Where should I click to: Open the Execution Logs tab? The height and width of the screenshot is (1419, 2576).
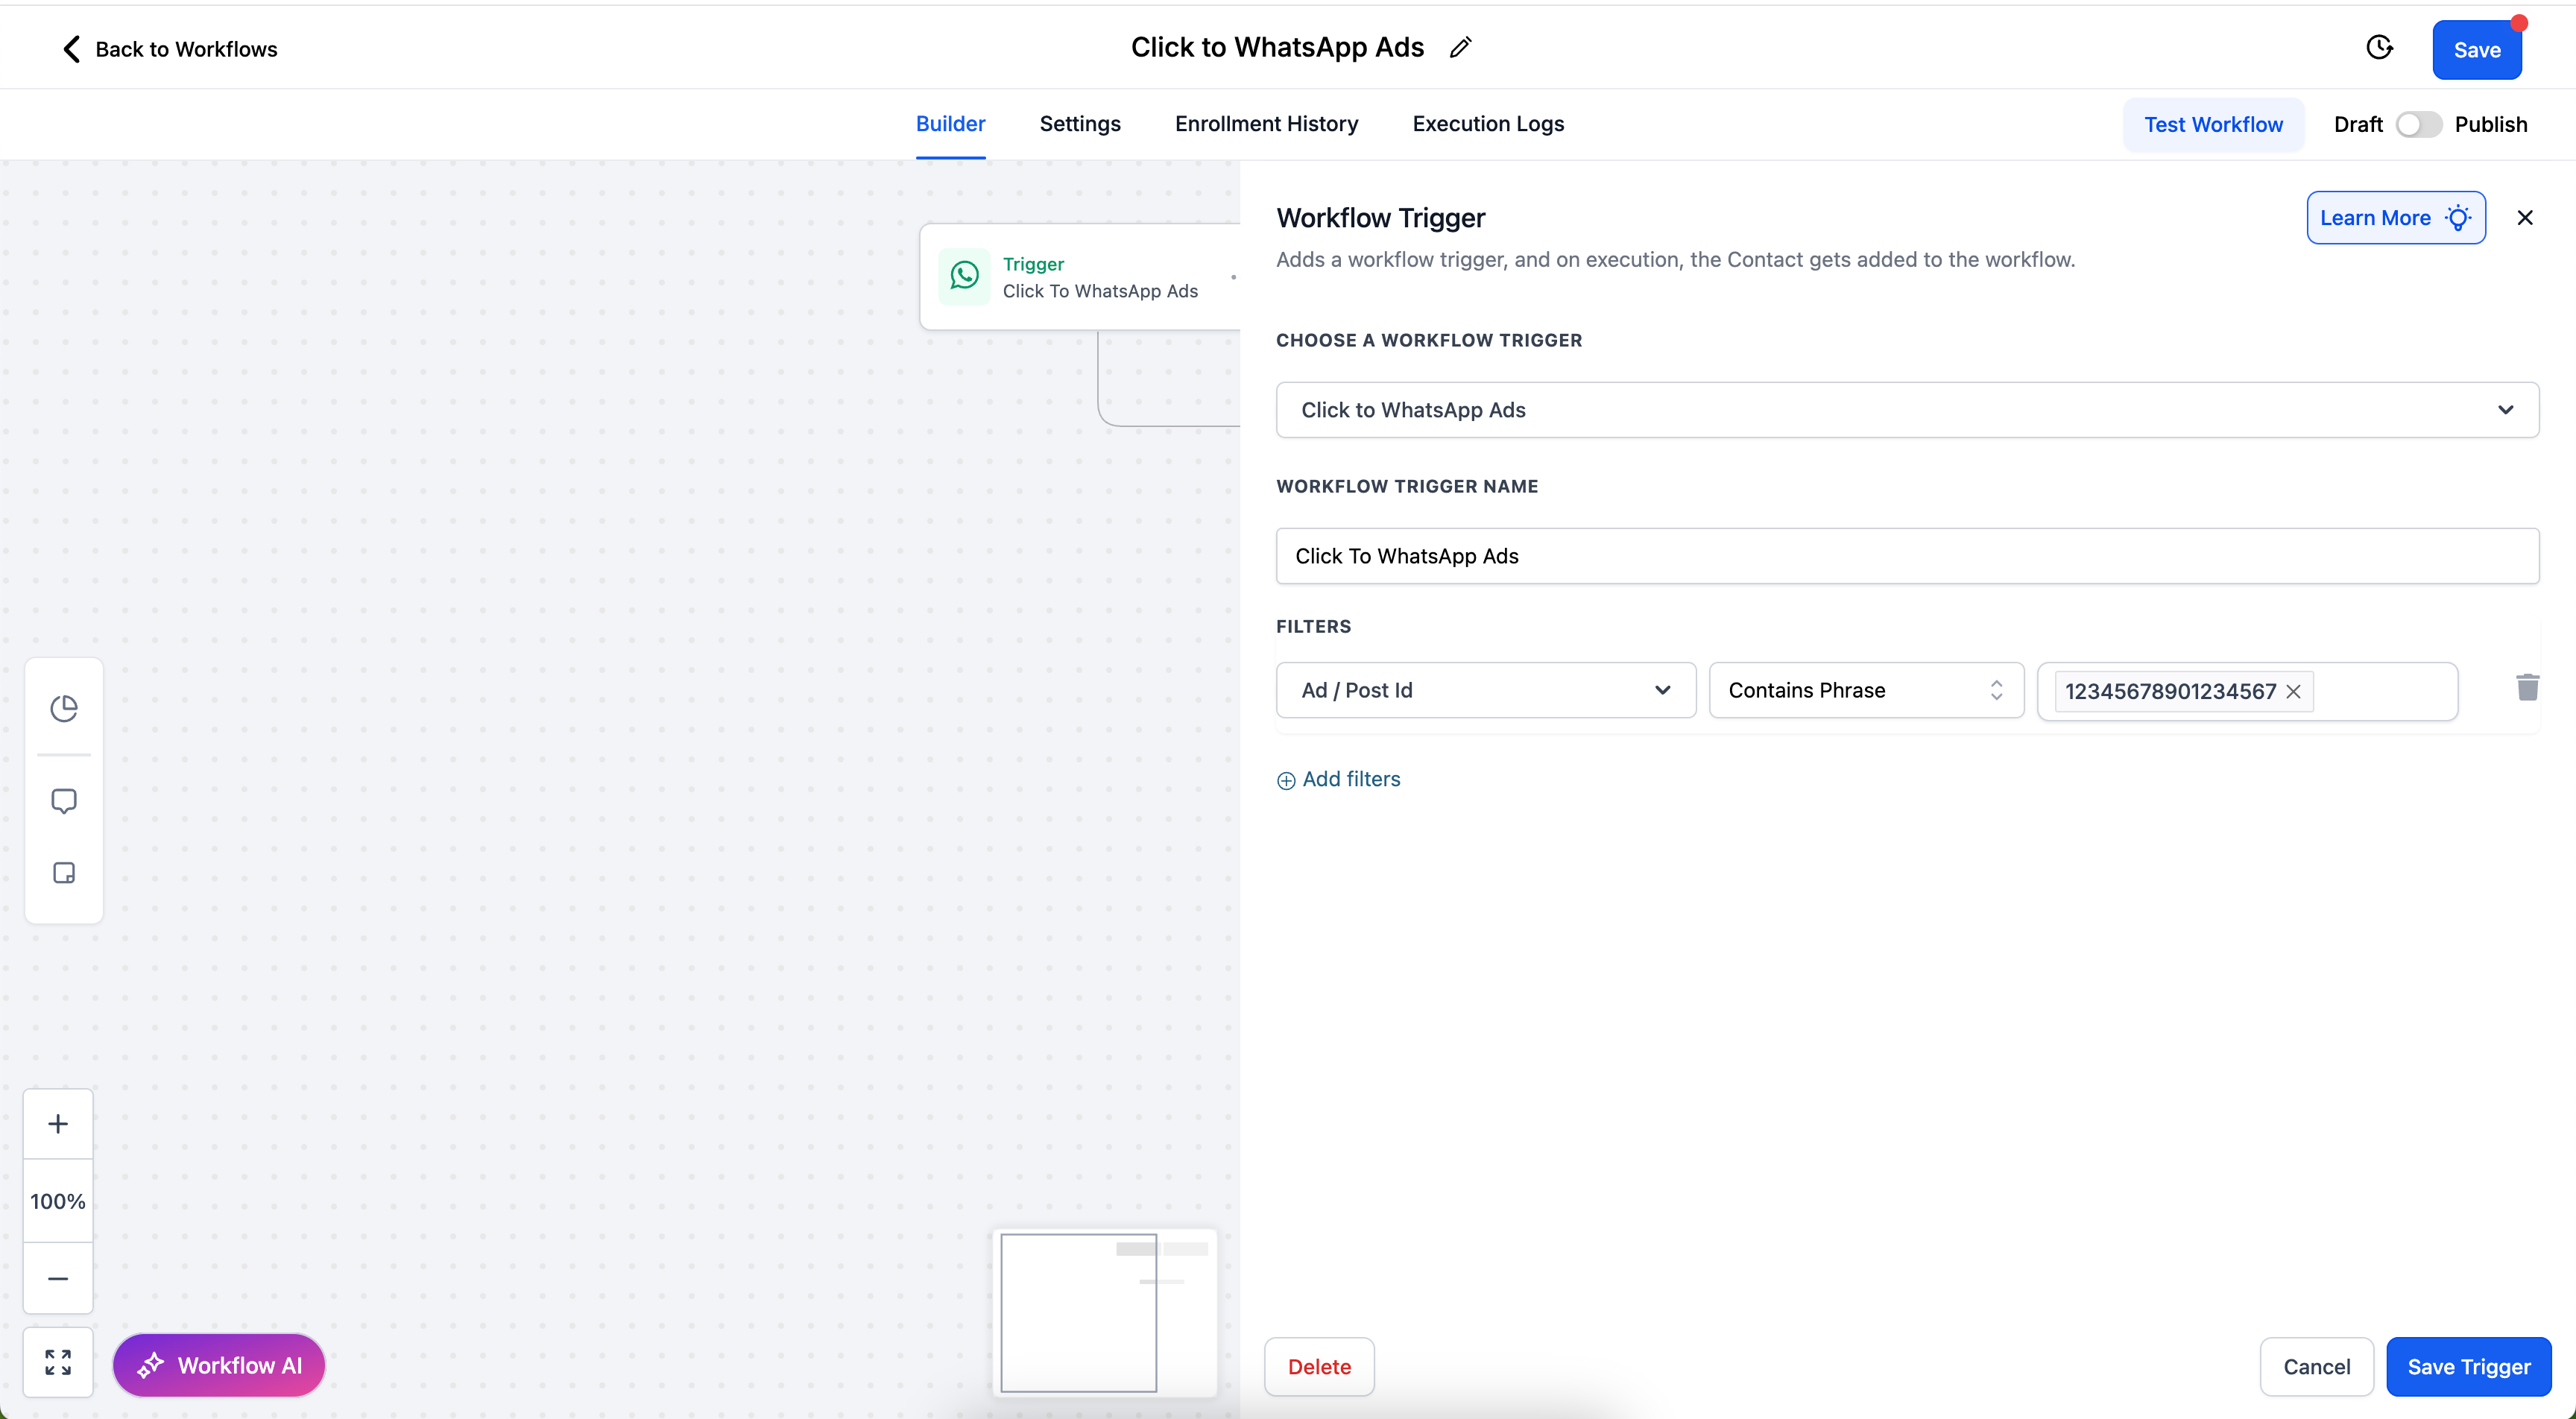[x=1488, y=124]
